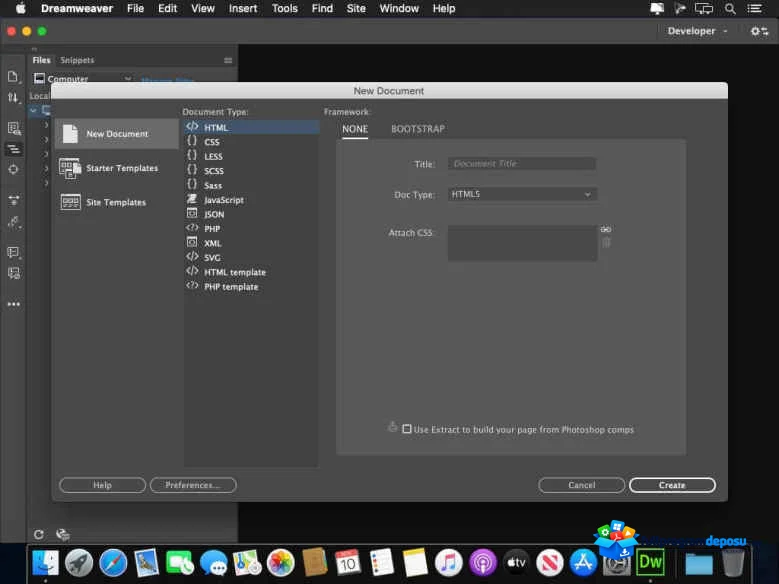Open the Developer workspace dropdown
This screenshot has width=779, height=584.
[697, 31]
